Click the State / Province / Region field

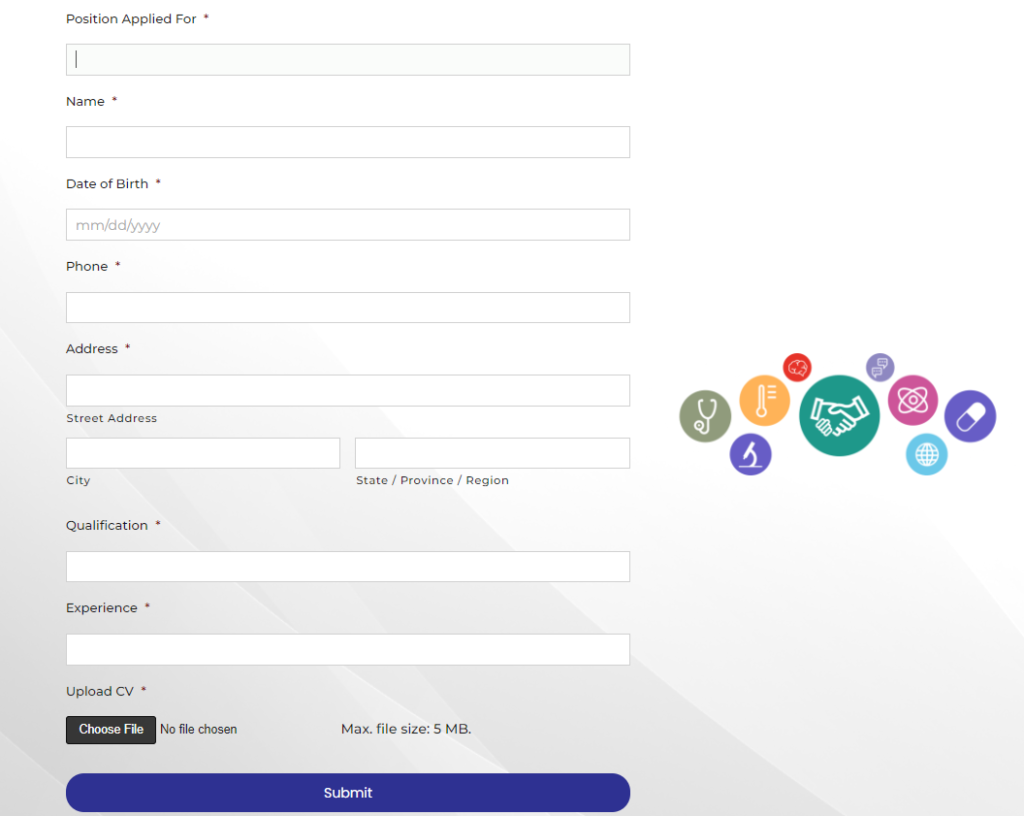[492, 453]
